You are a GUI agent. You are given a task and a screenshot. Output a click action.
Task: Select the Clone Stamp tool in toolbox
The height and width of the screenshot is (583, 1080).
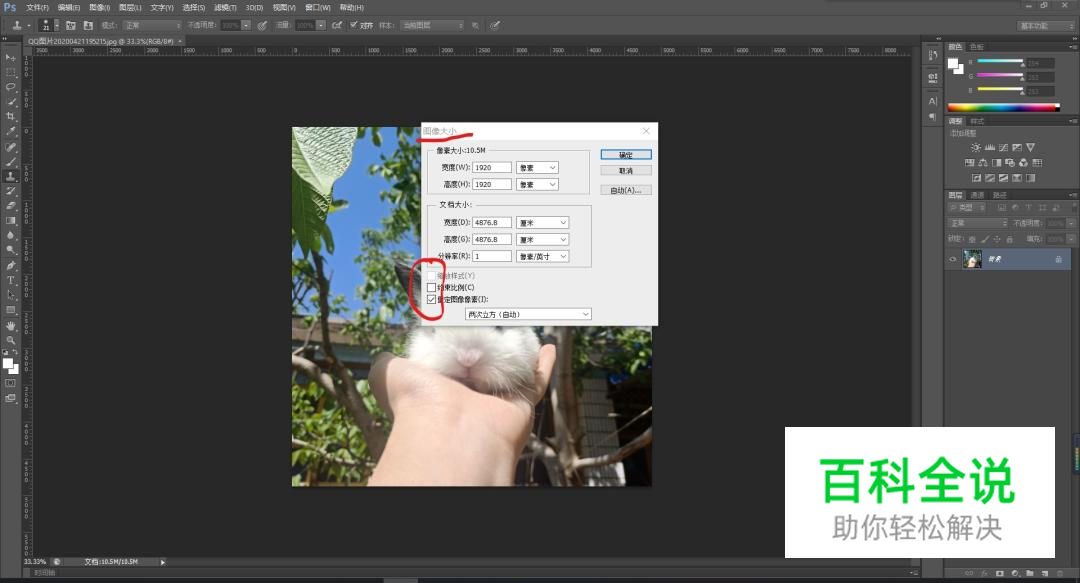[x=11, y=175]
